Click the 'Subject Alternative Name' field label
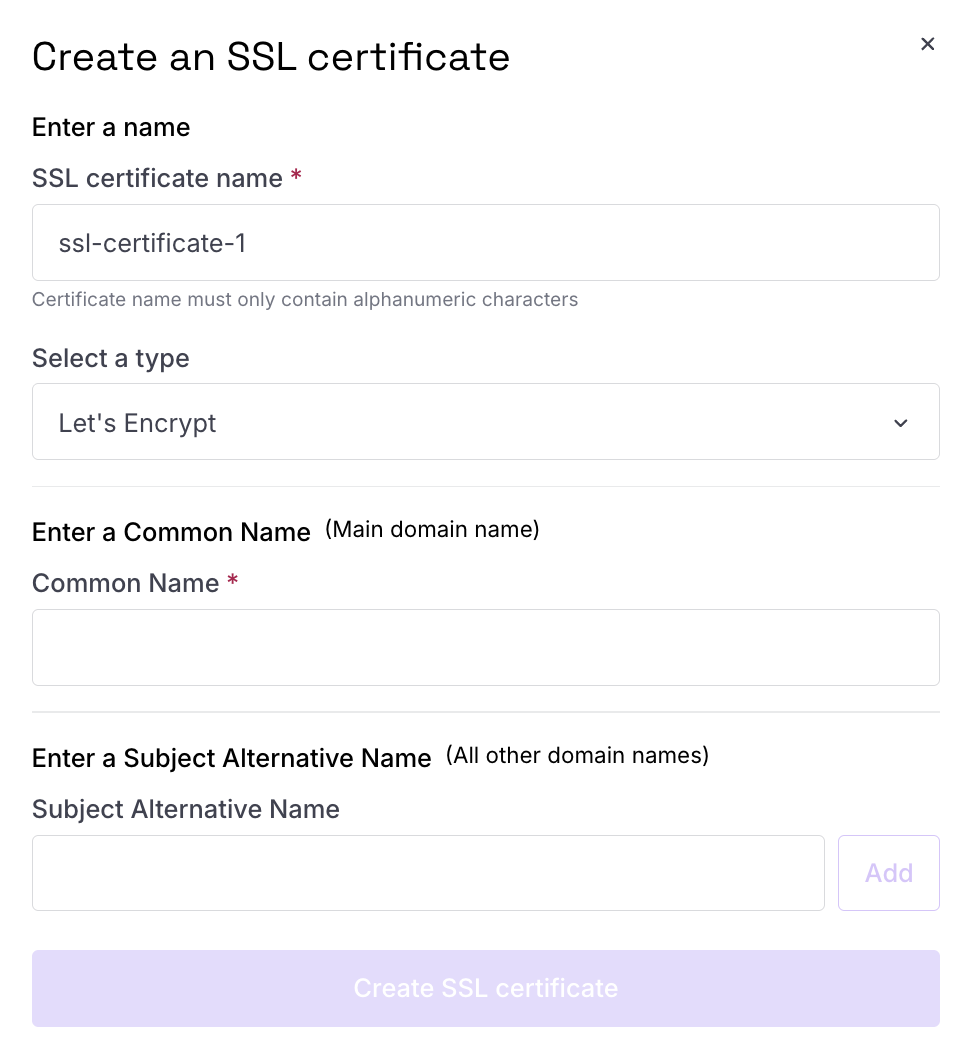The image size is (972, 1058). pyautogui.click(x=185, y=809)
